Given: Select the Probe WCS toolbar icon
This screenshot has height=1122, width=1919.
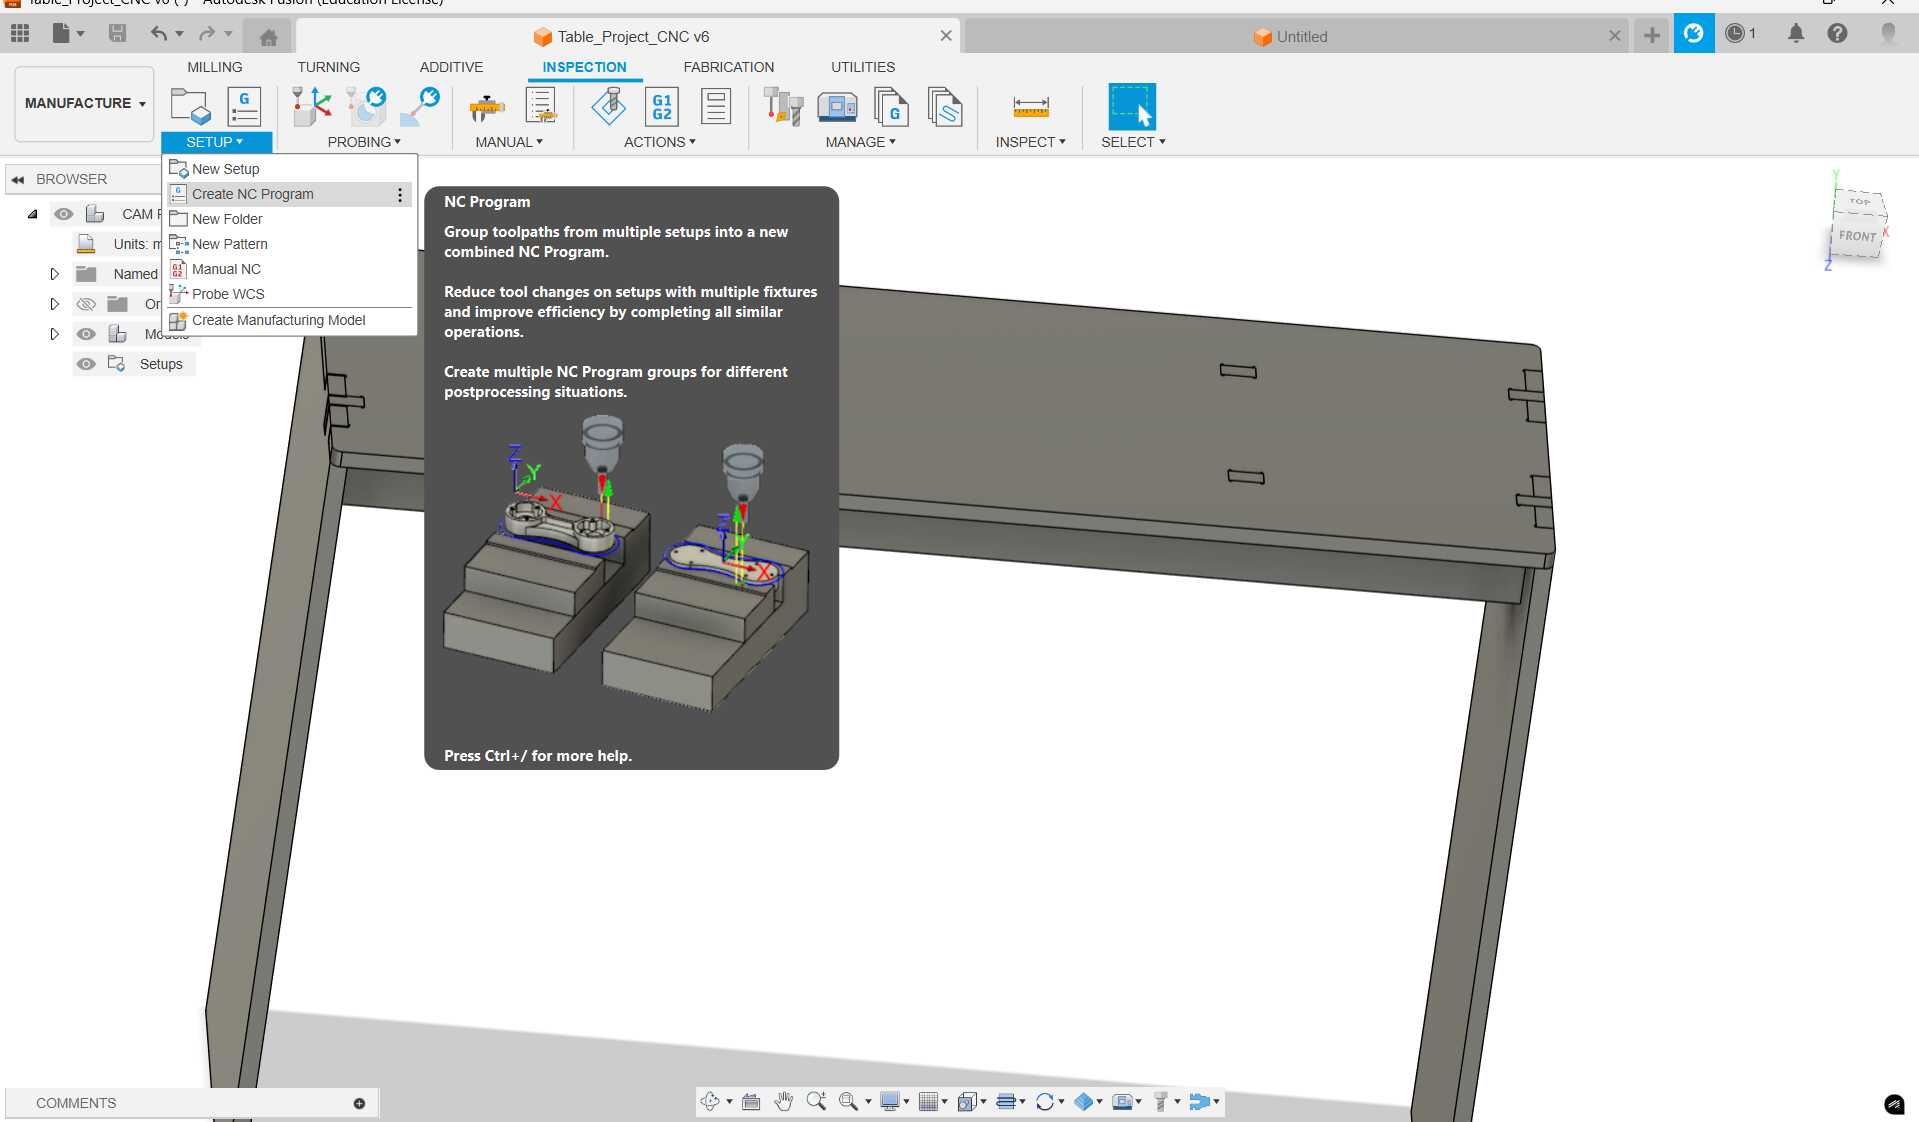Looking at the screenshot, I should pos(311,106).
